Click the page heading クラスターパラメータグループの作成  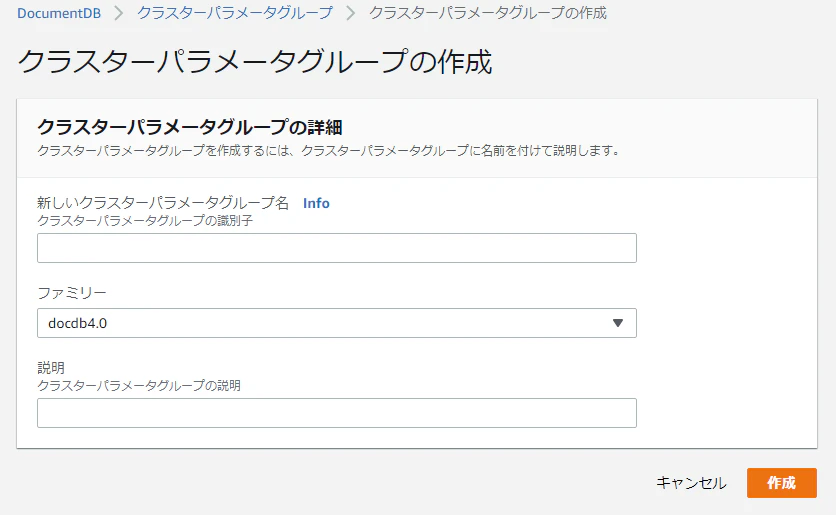tap(255, 61)
